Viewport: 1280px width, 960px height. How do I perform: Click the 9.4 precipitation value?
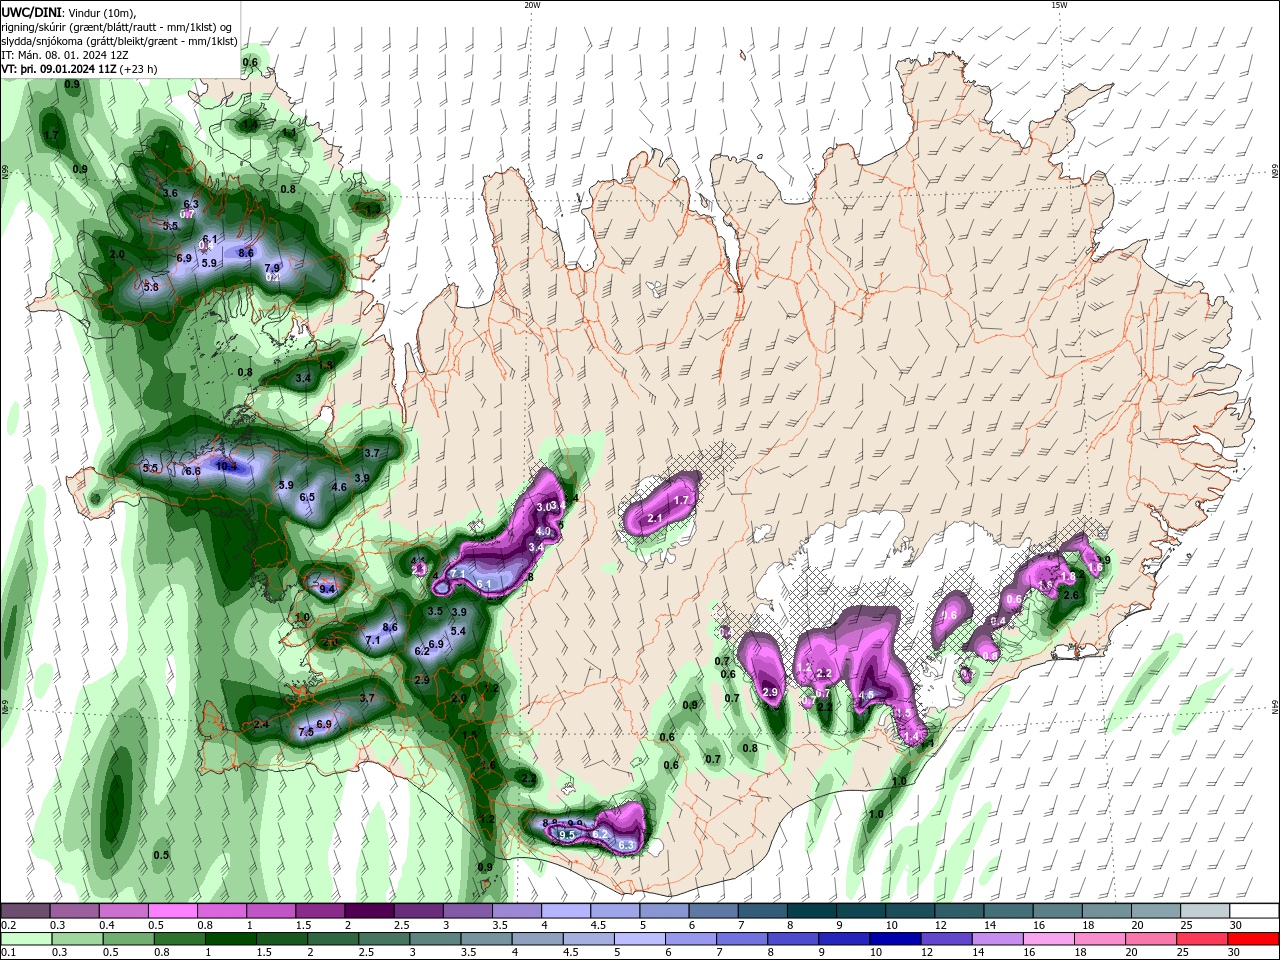(327, 589)
